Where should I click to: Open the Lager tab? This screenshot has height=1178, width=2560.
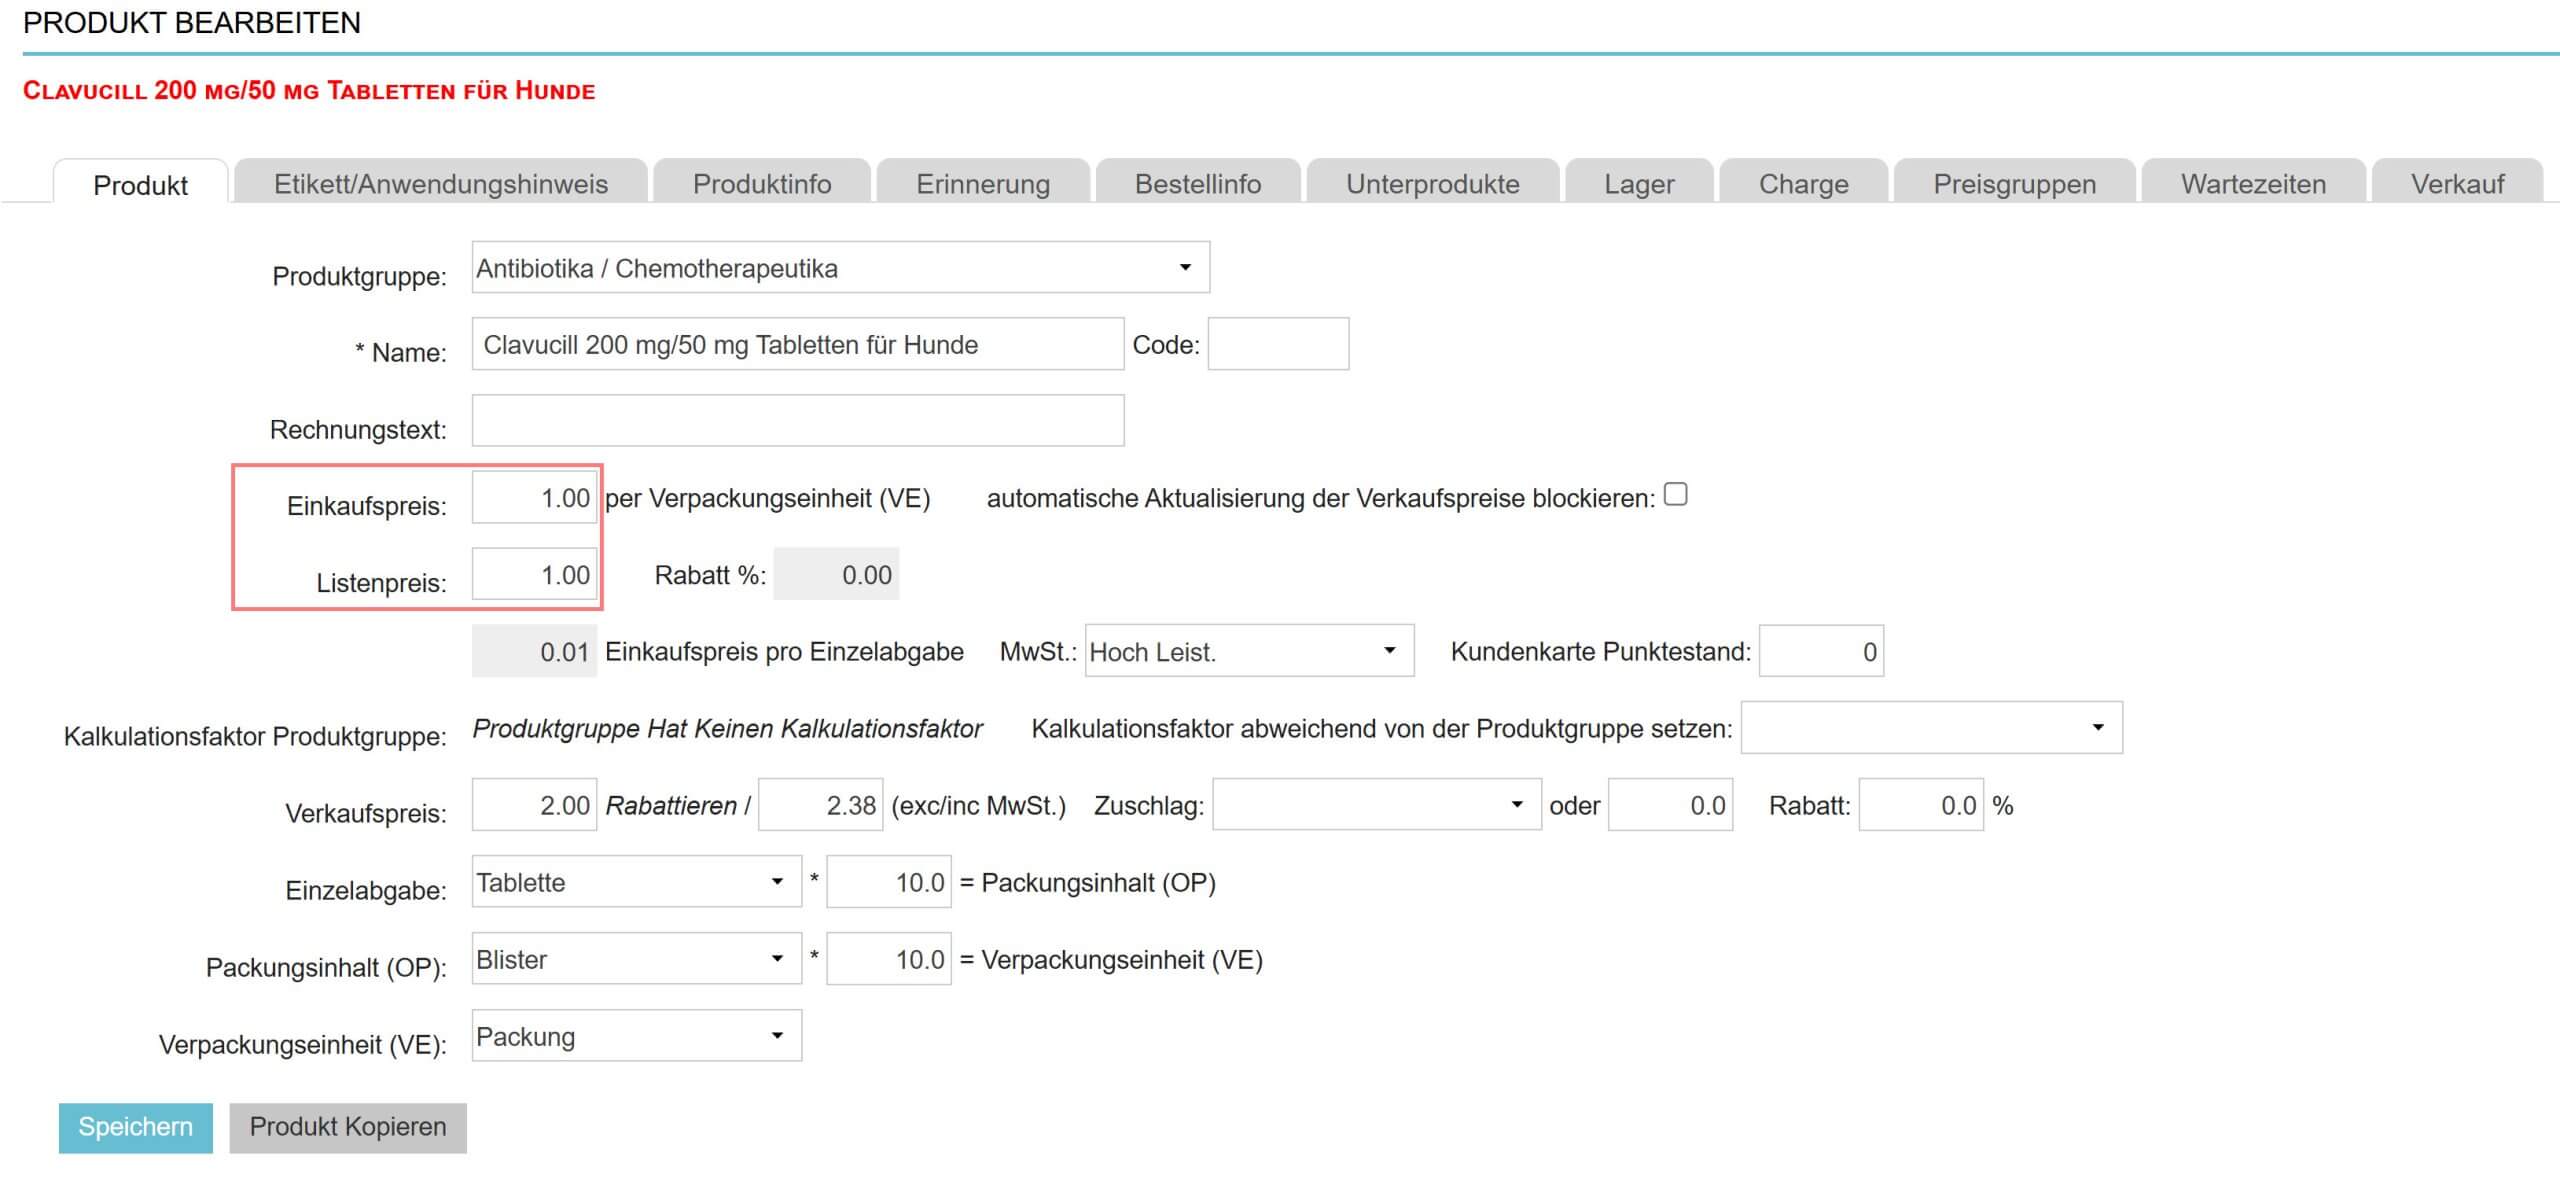point(1638,184)
